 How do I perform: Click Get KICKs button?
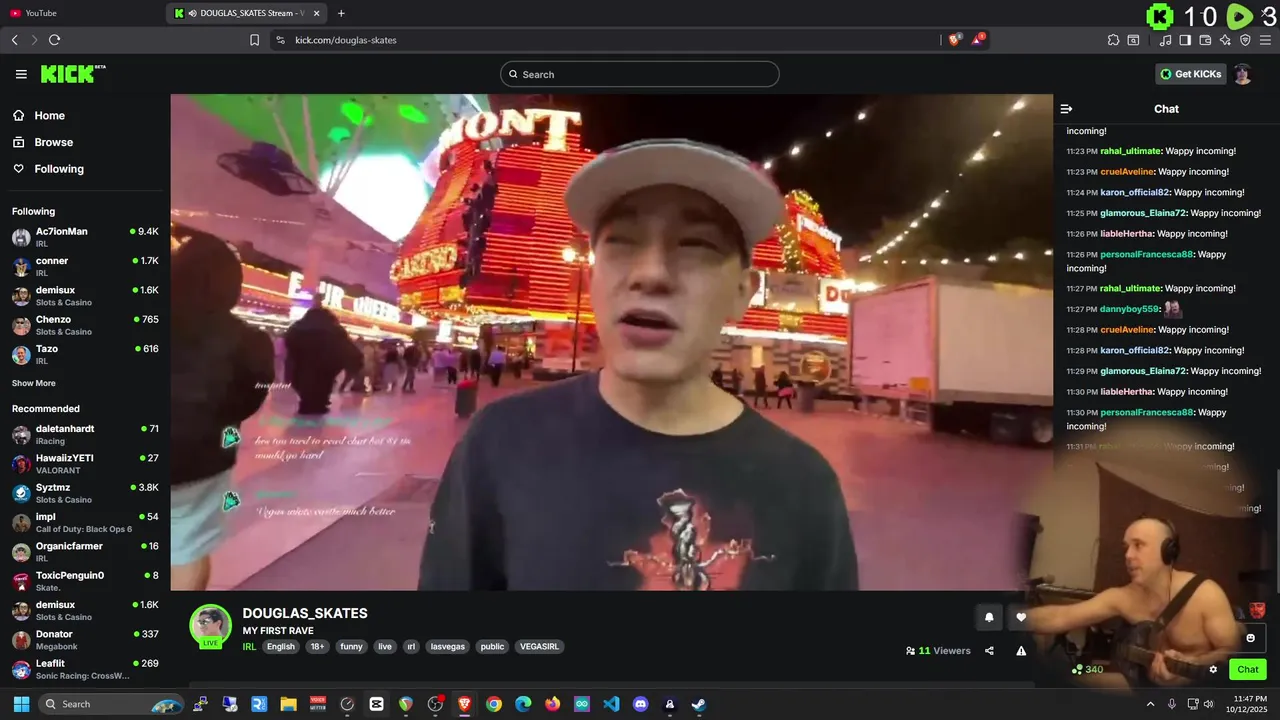tap(1190, 74)
